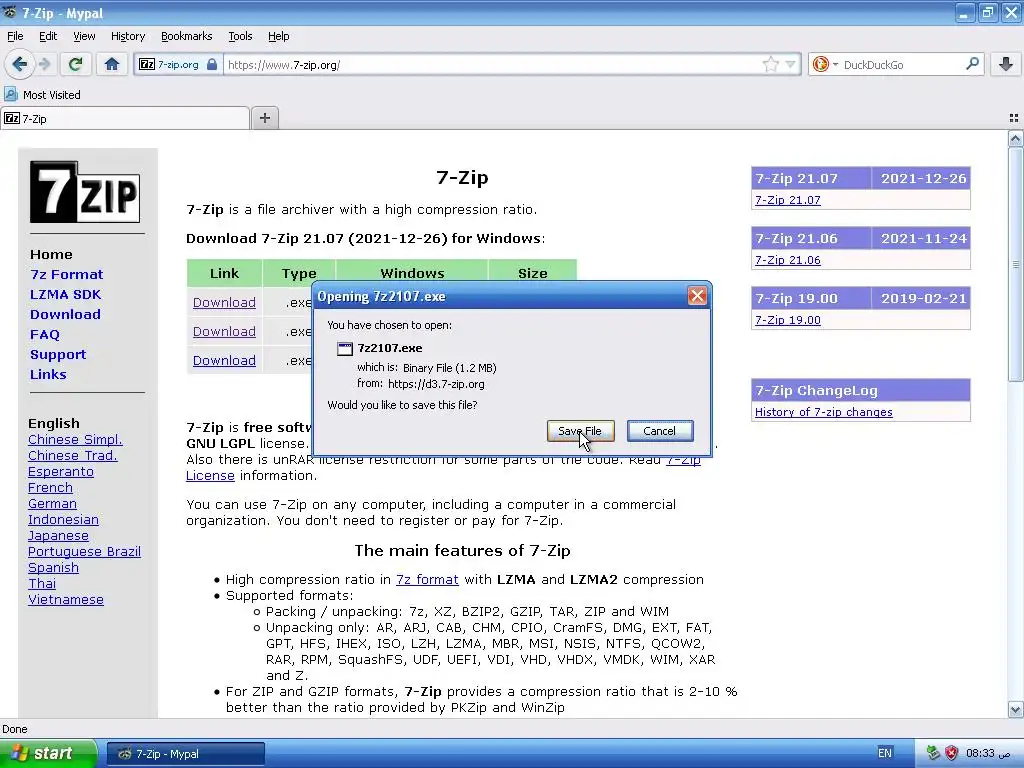Reload the page with the refresh icon
1024x768 pixels.
click(75, 64)
